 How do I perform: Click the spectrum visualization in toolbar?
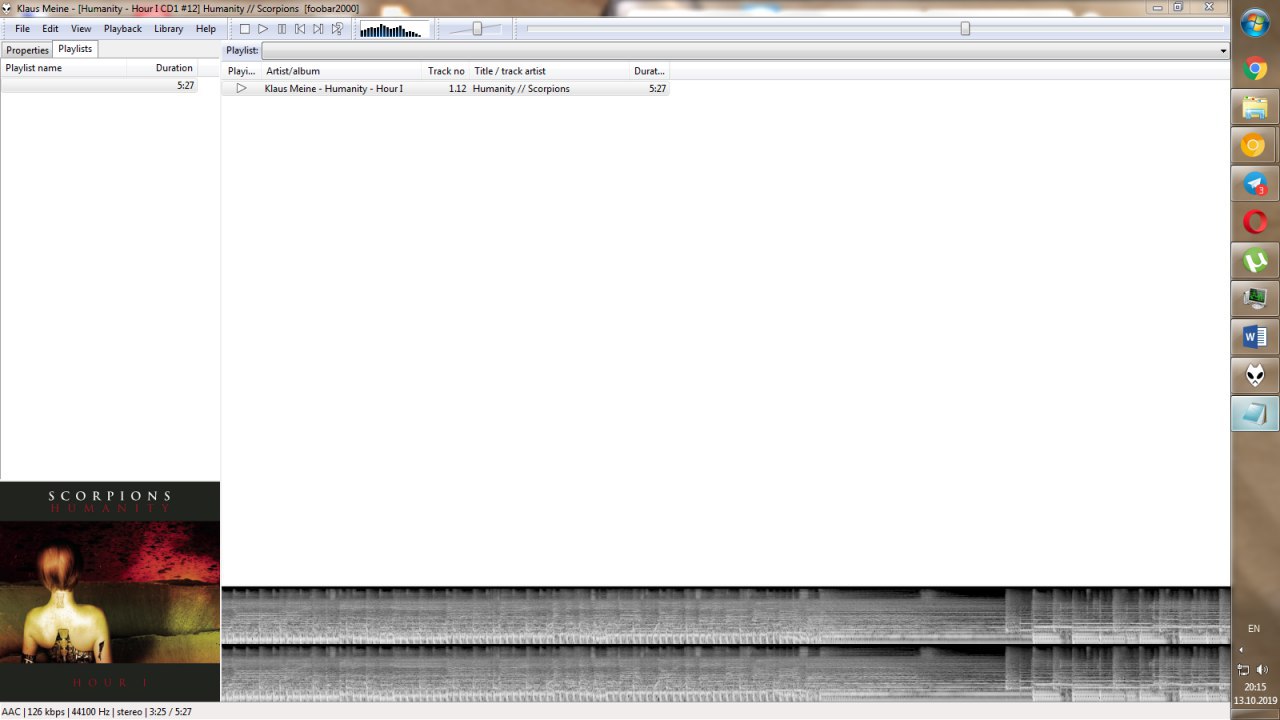point(394,29)
